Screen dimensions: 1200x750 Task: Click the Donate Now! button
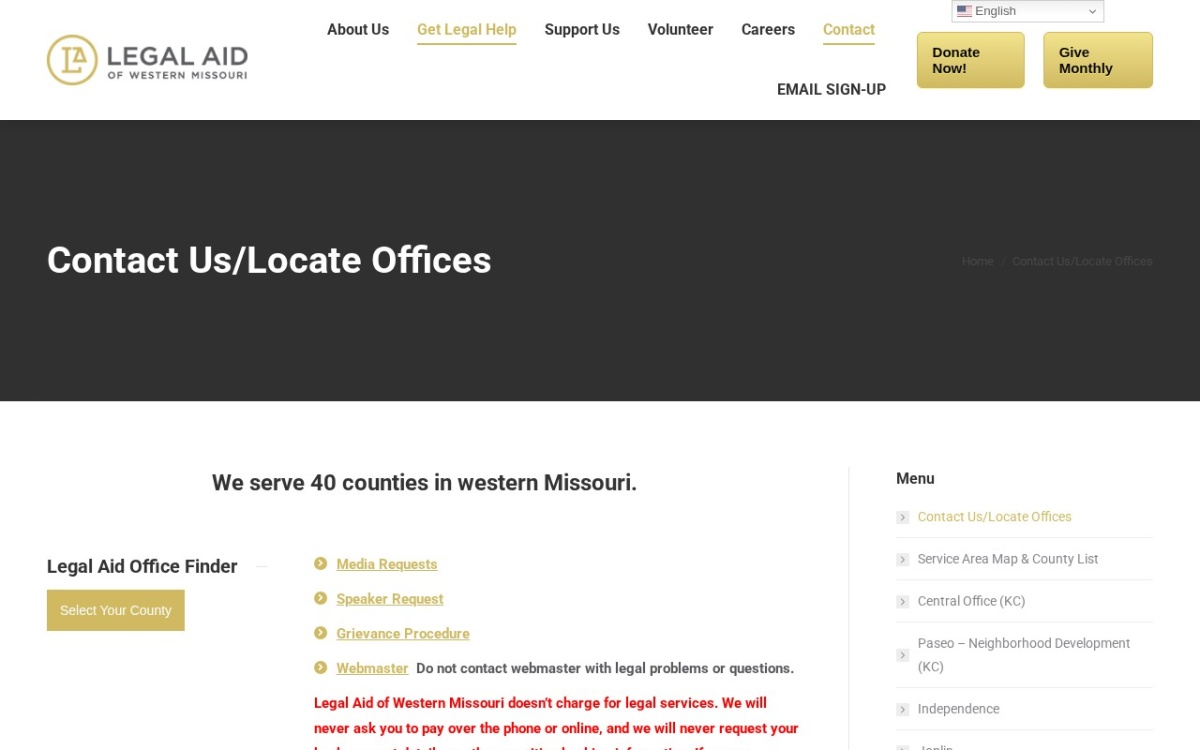[970, 60]
